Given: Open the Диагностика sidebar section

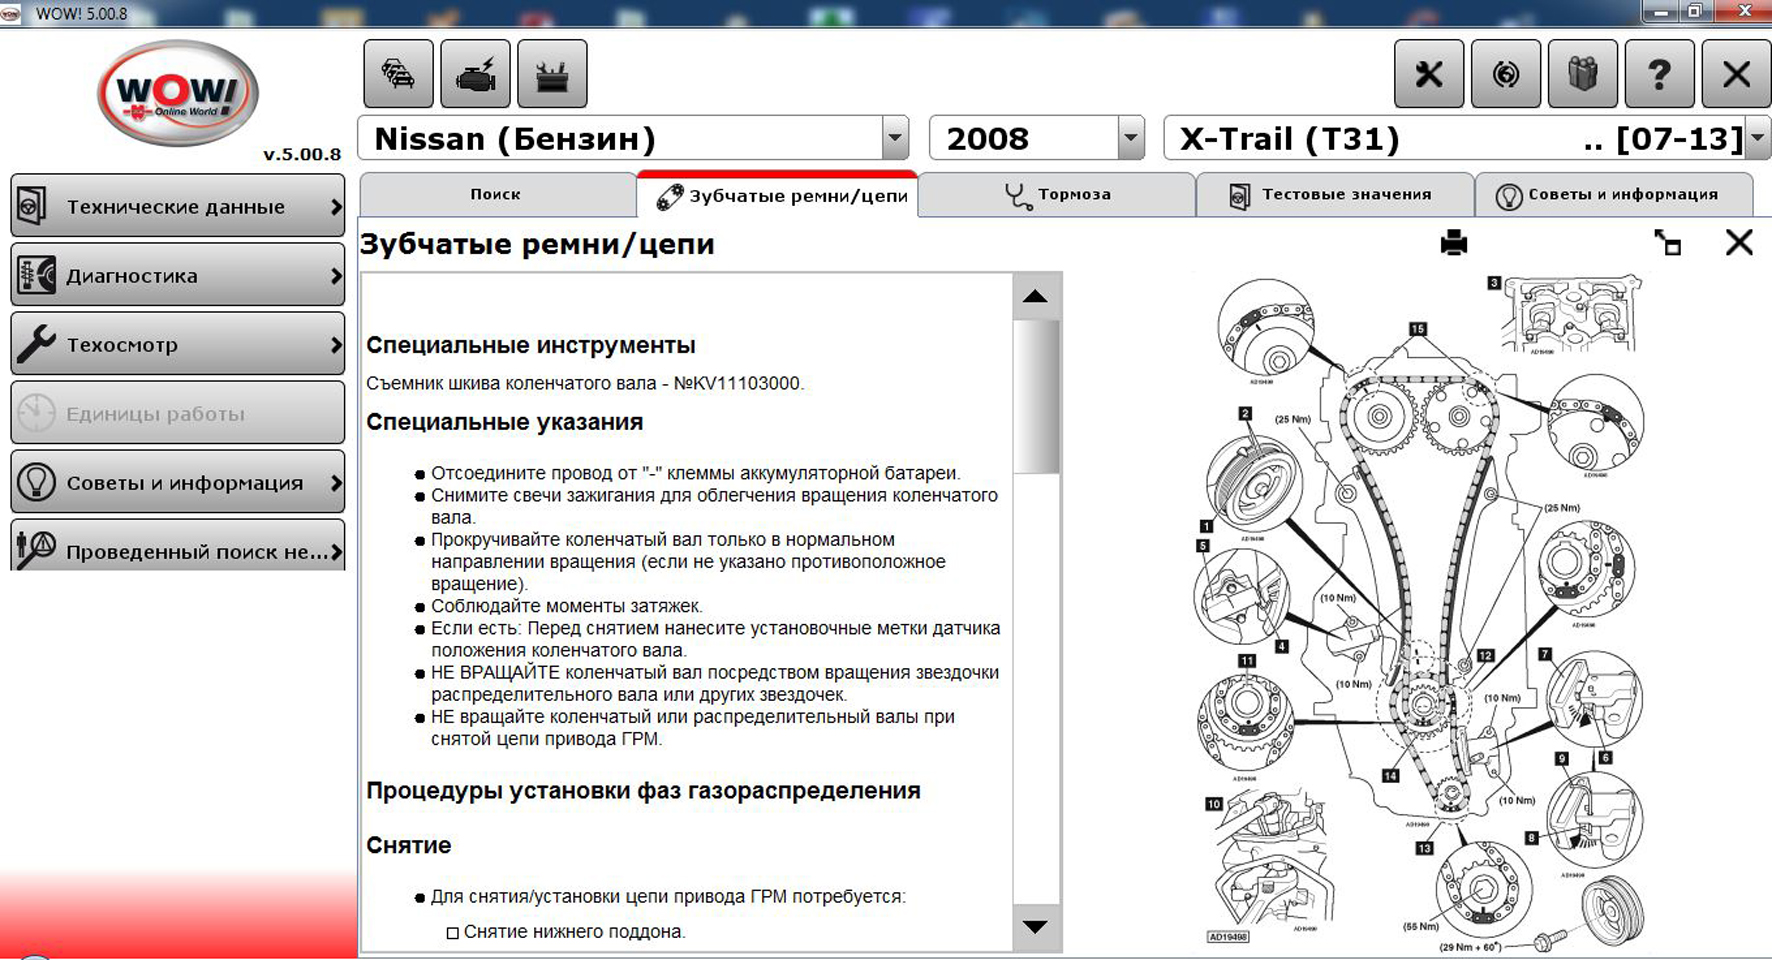Looking at the screenshot, I should pyautogui.click(x=178, y=276).
